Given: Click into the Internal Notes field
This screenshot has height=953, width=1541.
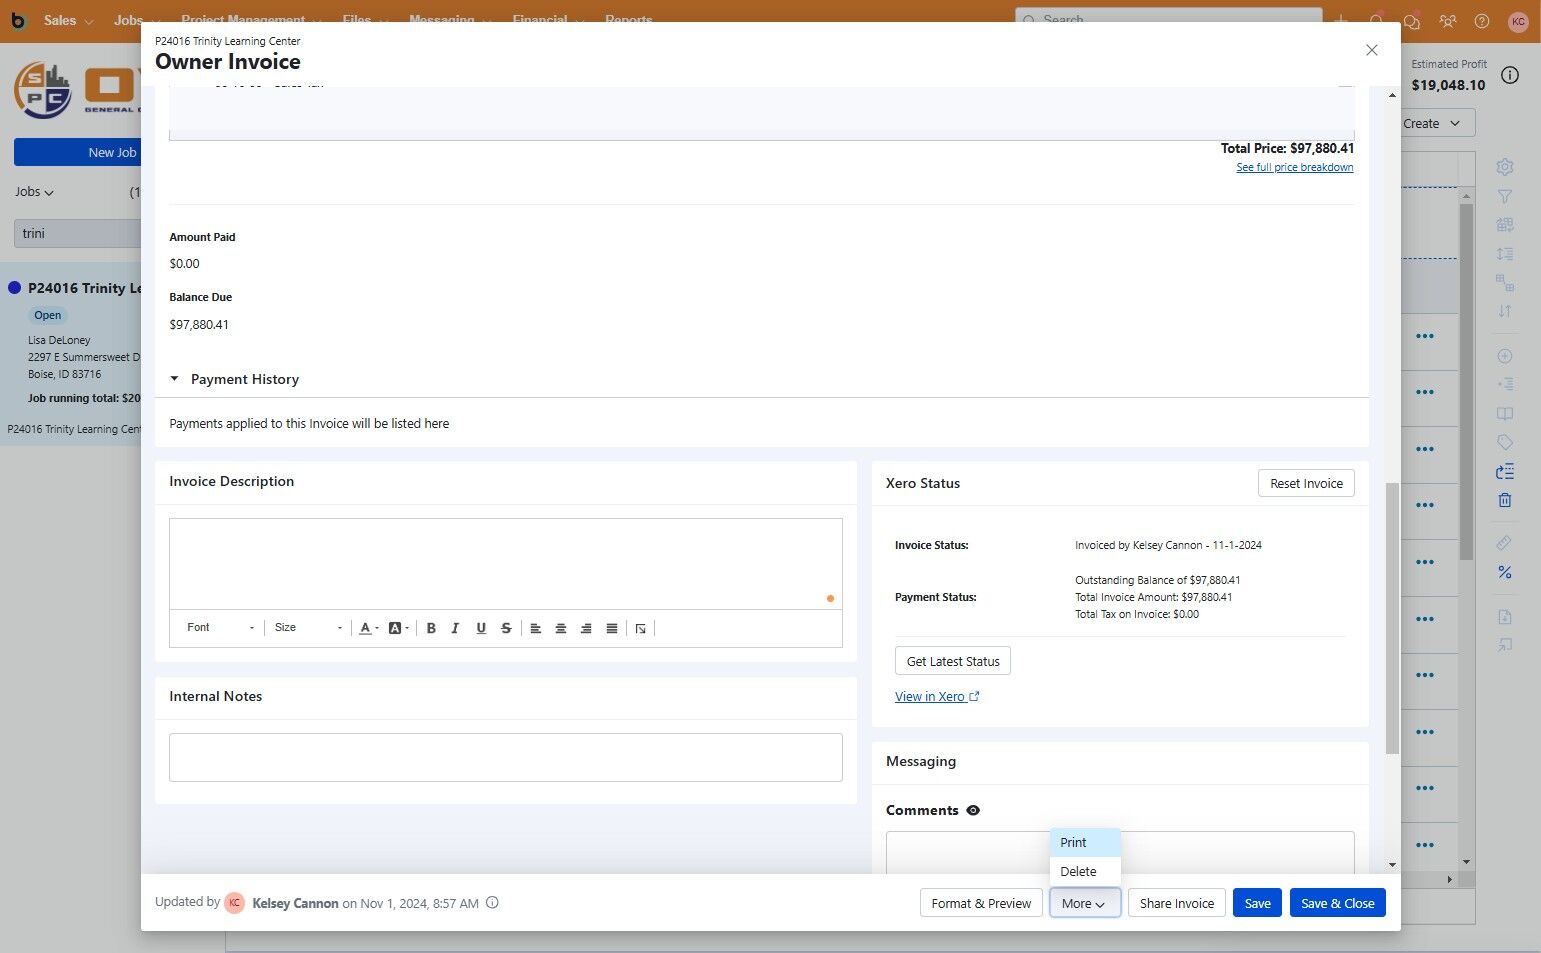Looking at the screenshot, I should (x=506, y=758).
